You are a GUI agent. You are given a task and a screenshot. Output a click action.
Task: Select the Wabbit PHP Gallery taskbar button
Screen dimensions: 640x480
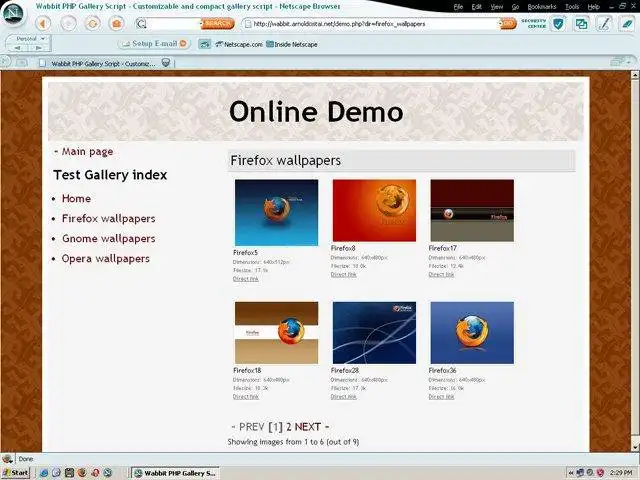click(x=175, y=473)
